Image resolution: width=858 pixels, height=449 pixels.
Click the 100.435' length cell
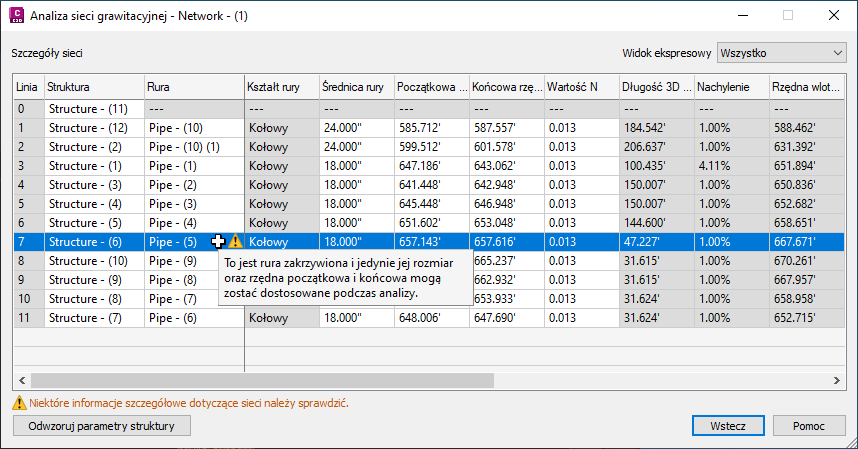point(657,166)
